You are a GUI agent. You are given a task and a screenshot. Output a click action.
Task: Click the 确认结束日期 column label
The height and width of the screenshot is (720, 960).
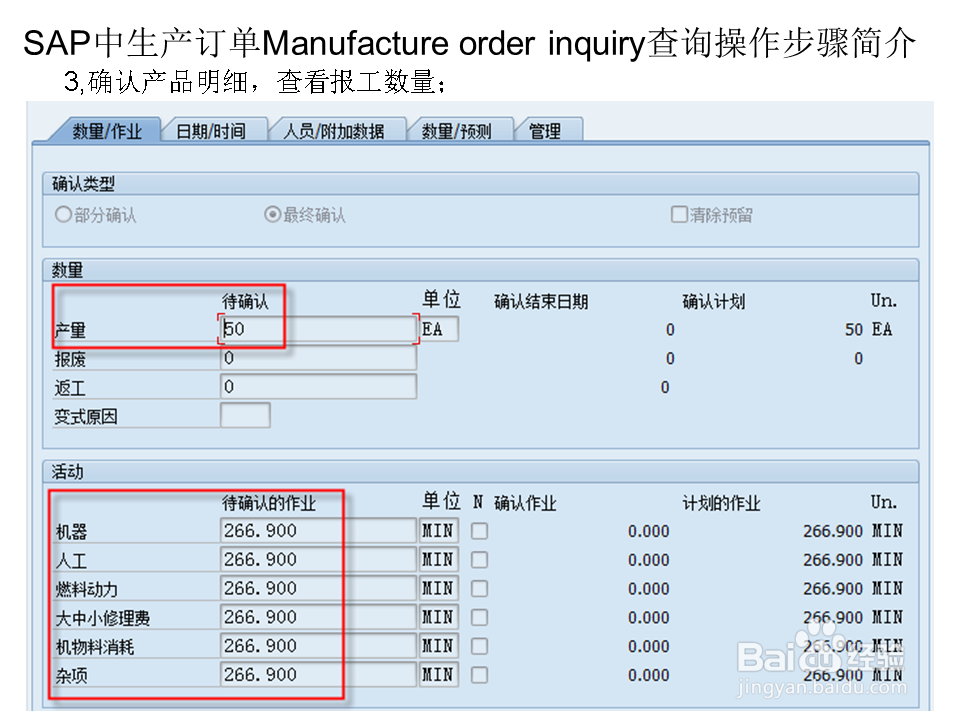point(541,301)
